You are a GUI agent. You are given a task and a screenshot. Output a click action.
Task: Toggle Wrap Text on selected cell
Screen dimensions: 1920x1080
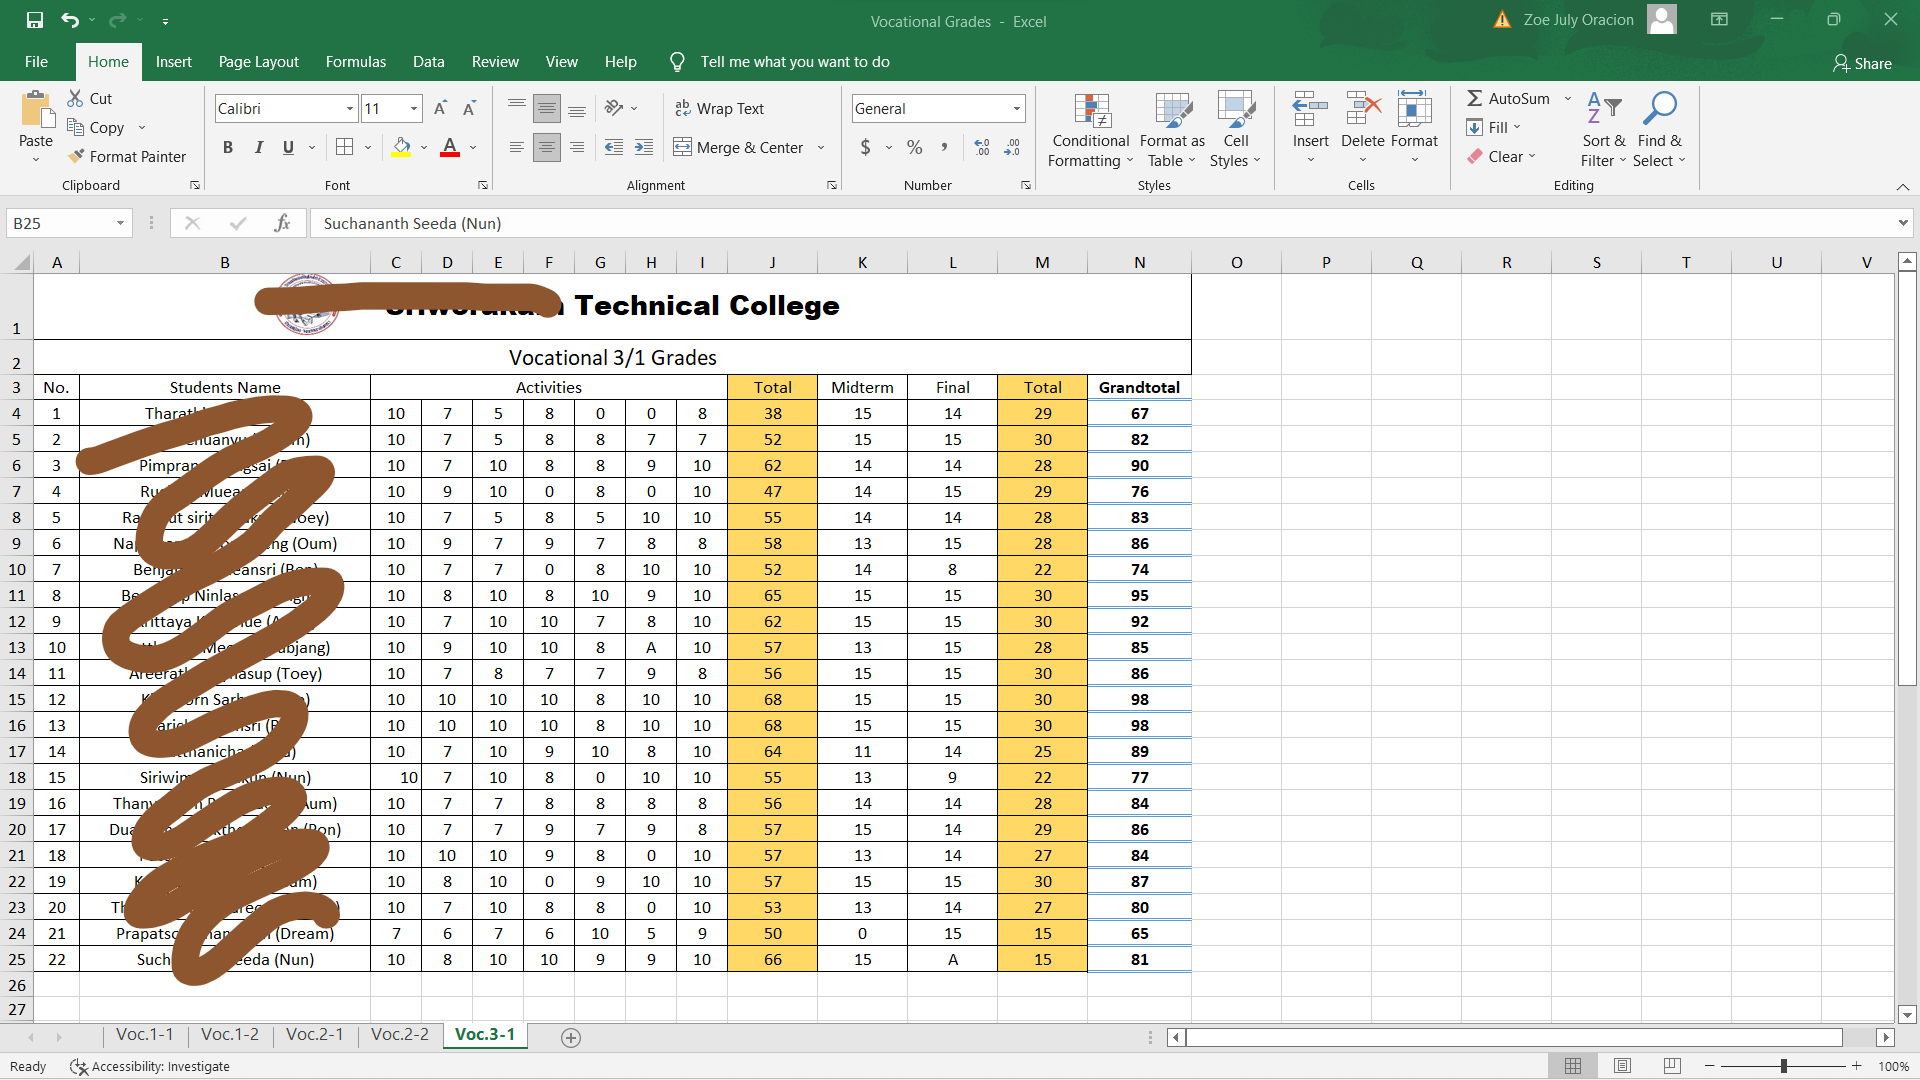719,108
